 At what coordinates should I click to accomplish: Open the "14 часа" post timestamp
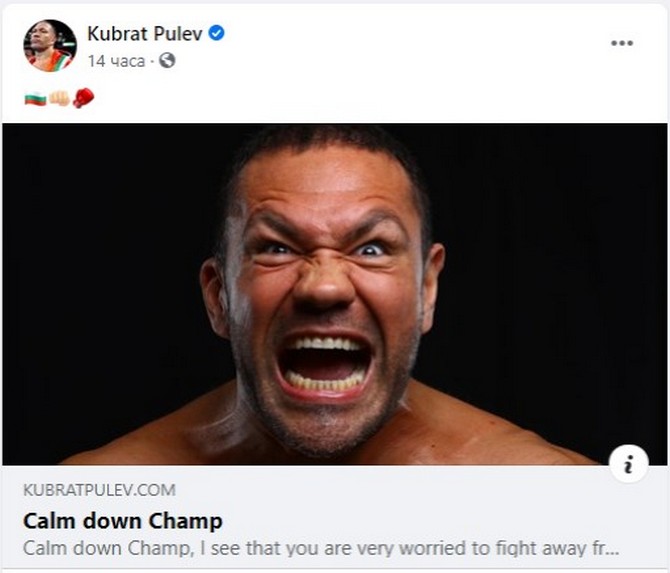(115, 61)
